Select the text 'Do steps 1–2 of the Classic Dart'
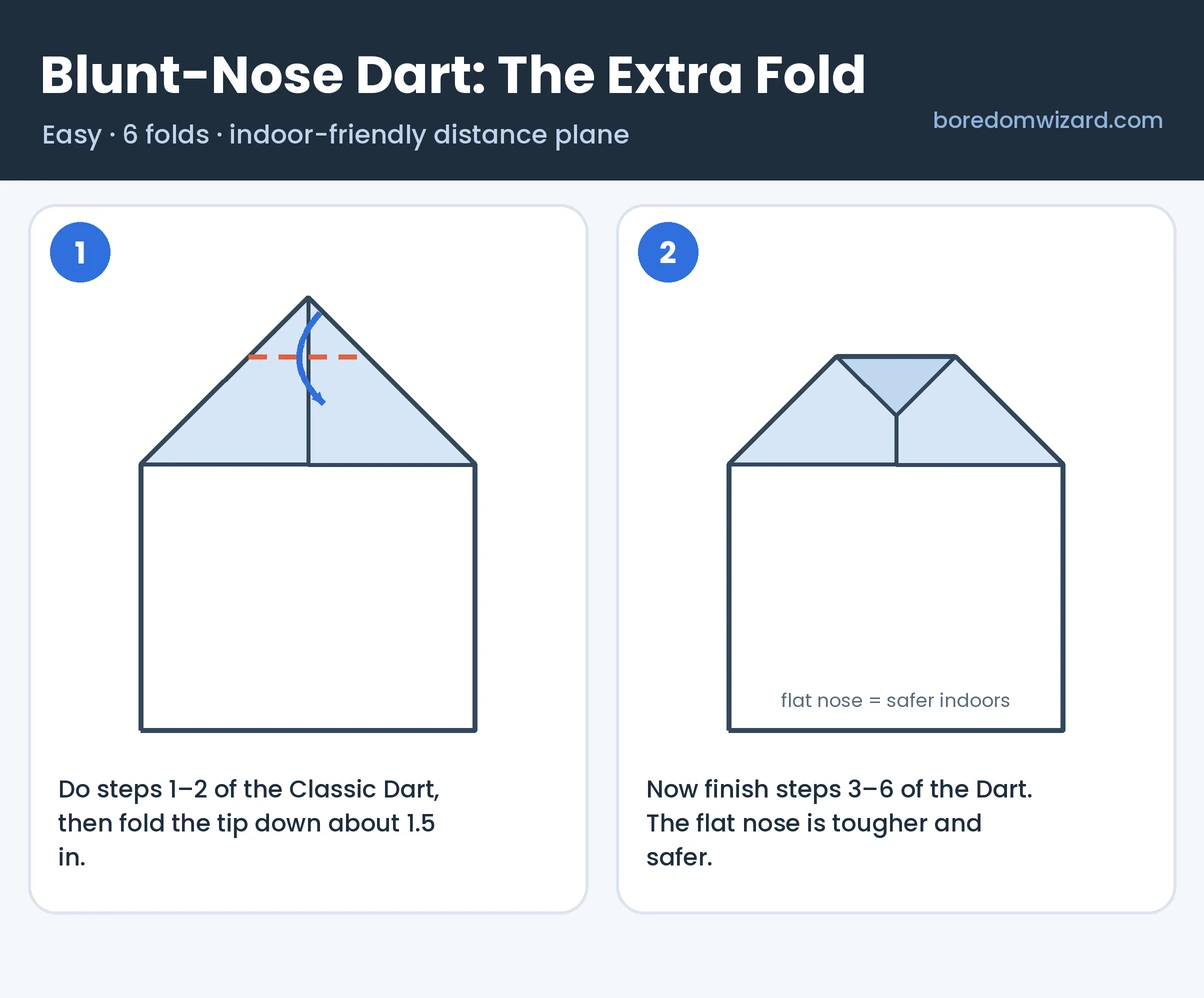The image size is (1204, 998). (246, 789)
